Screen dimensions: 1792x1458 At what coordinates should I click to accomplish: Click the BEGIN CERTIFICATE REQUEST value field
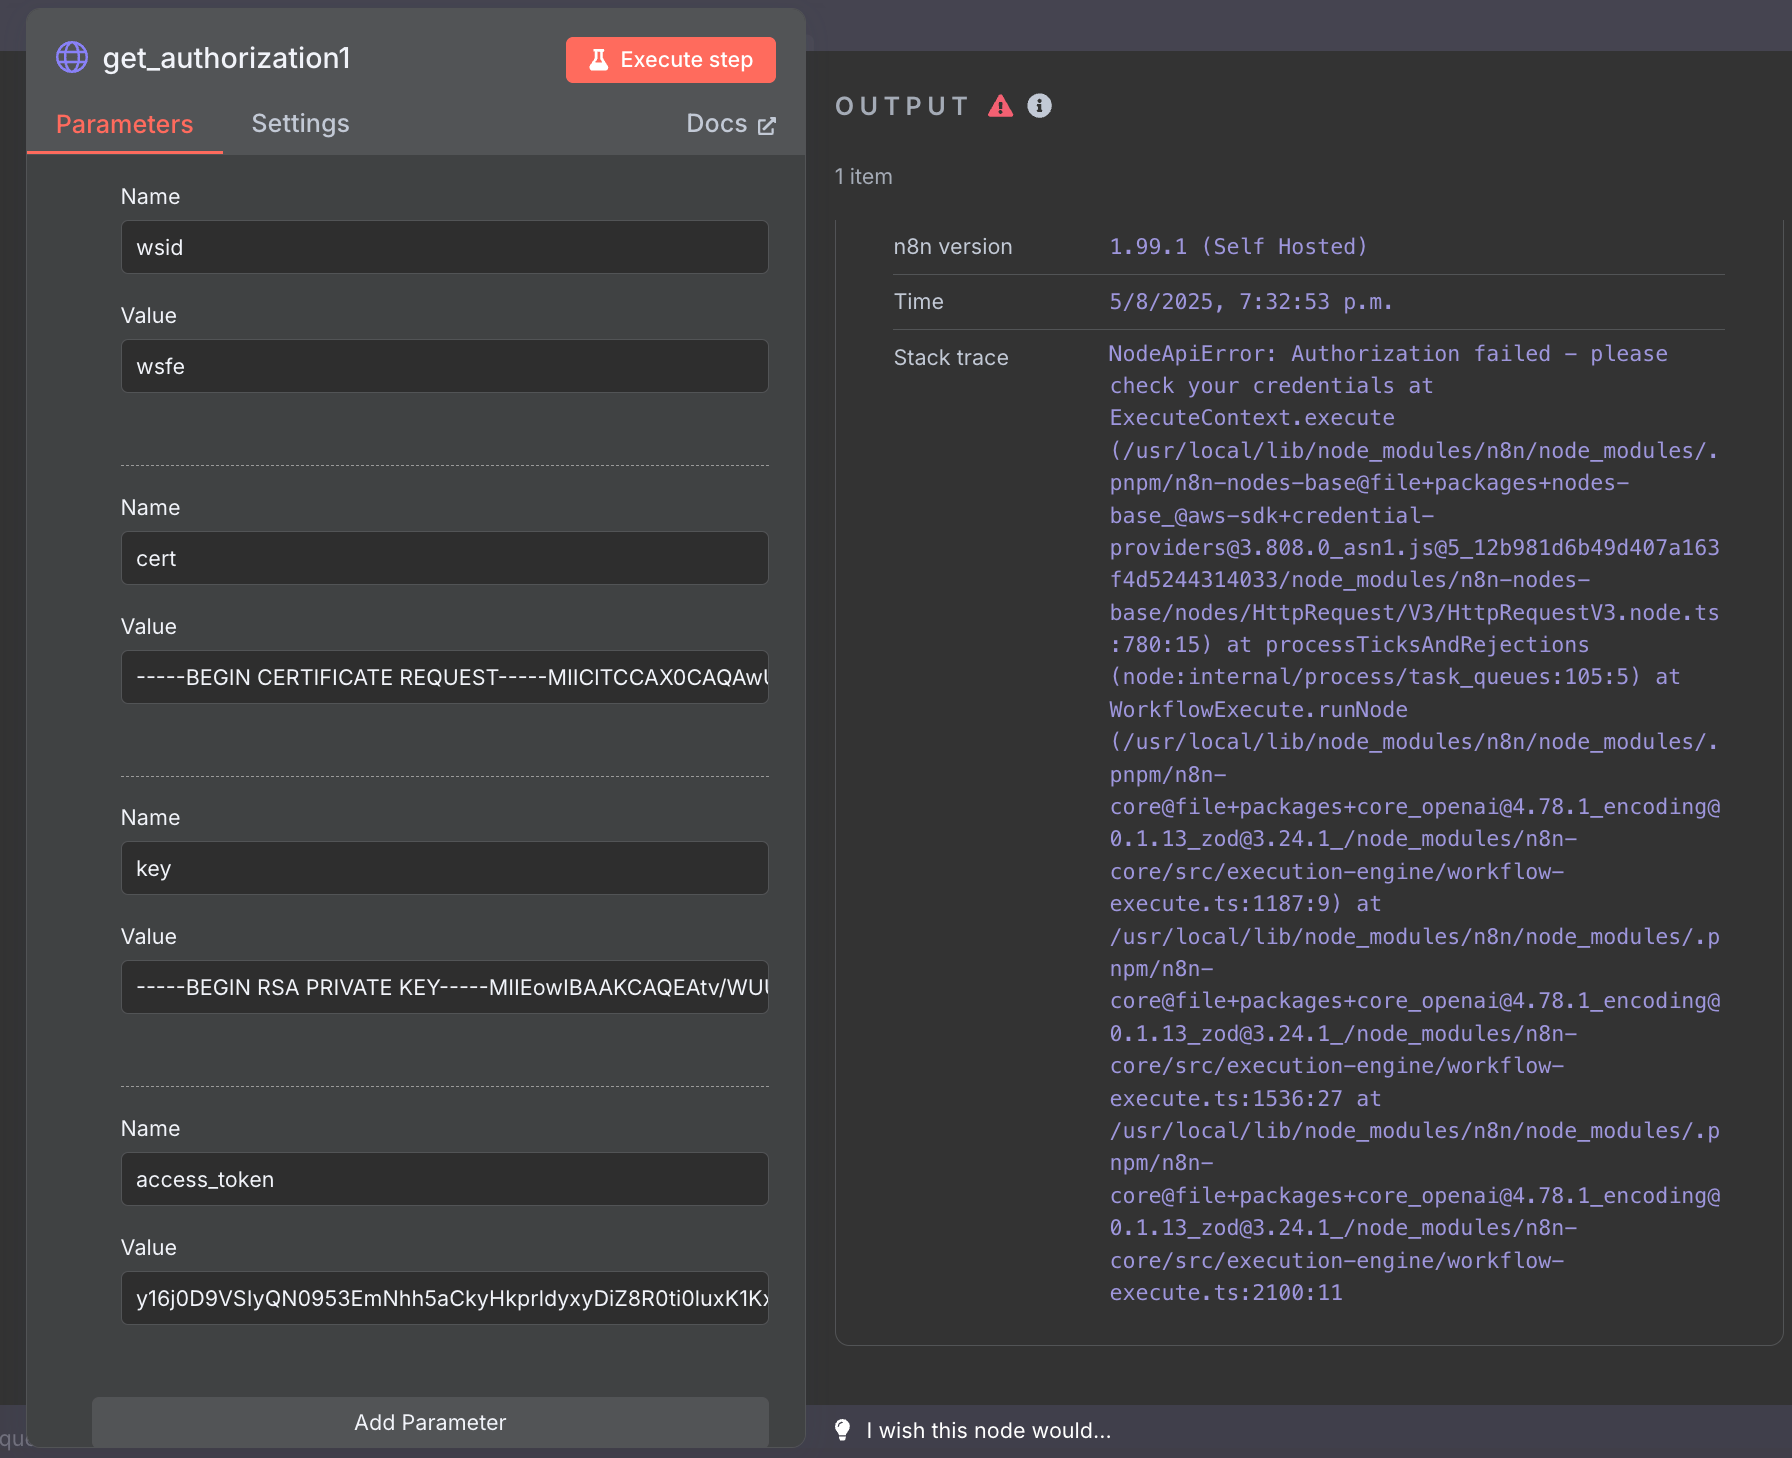tap(444, 677)
